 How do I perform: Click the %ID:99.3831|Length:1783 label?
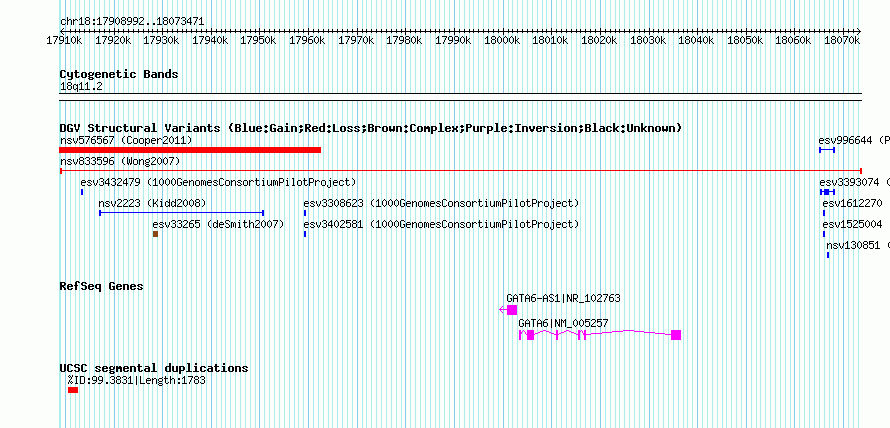pos(137,380)
